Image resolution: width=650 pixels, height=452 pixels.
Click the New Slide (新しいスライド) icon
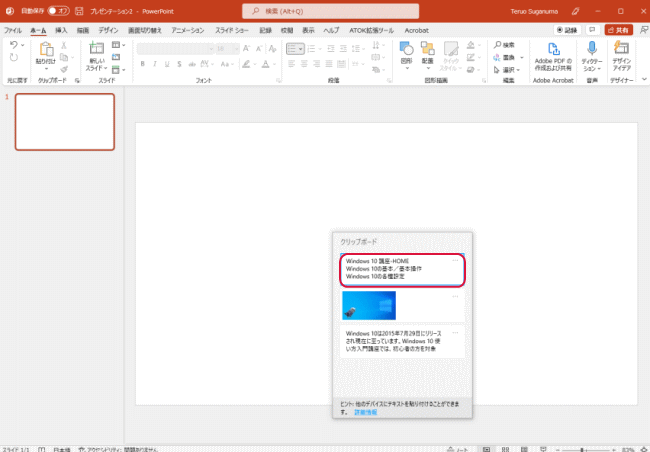[x=97, y=49]
